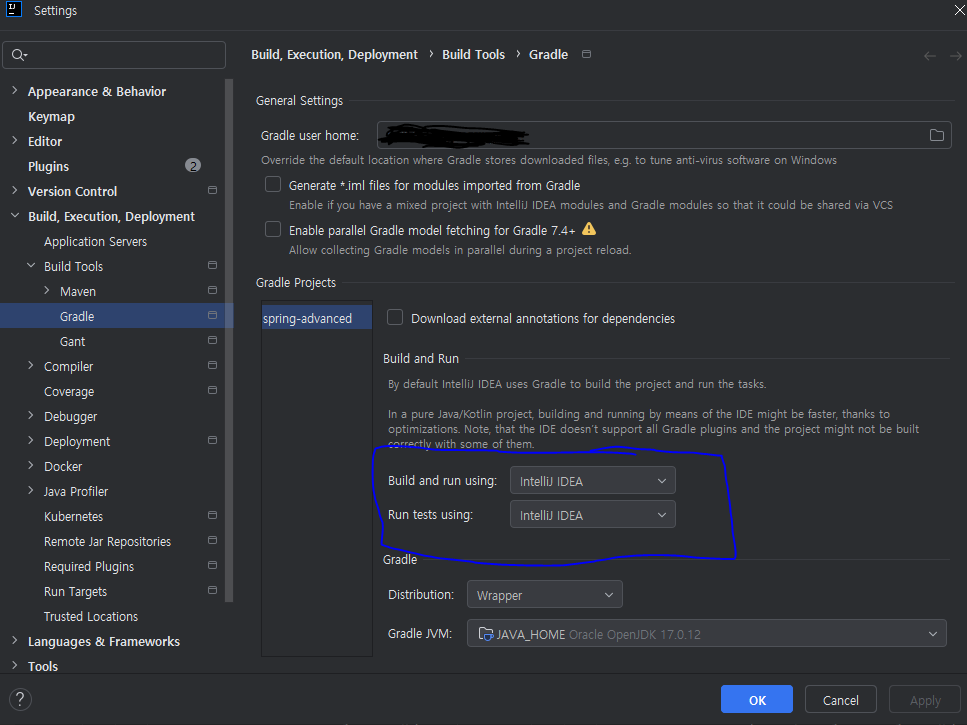Click the project icon next to Kubernetes
Image resolution: width=967 pixels, height=725 pixels.
click(x=212, y=515)
